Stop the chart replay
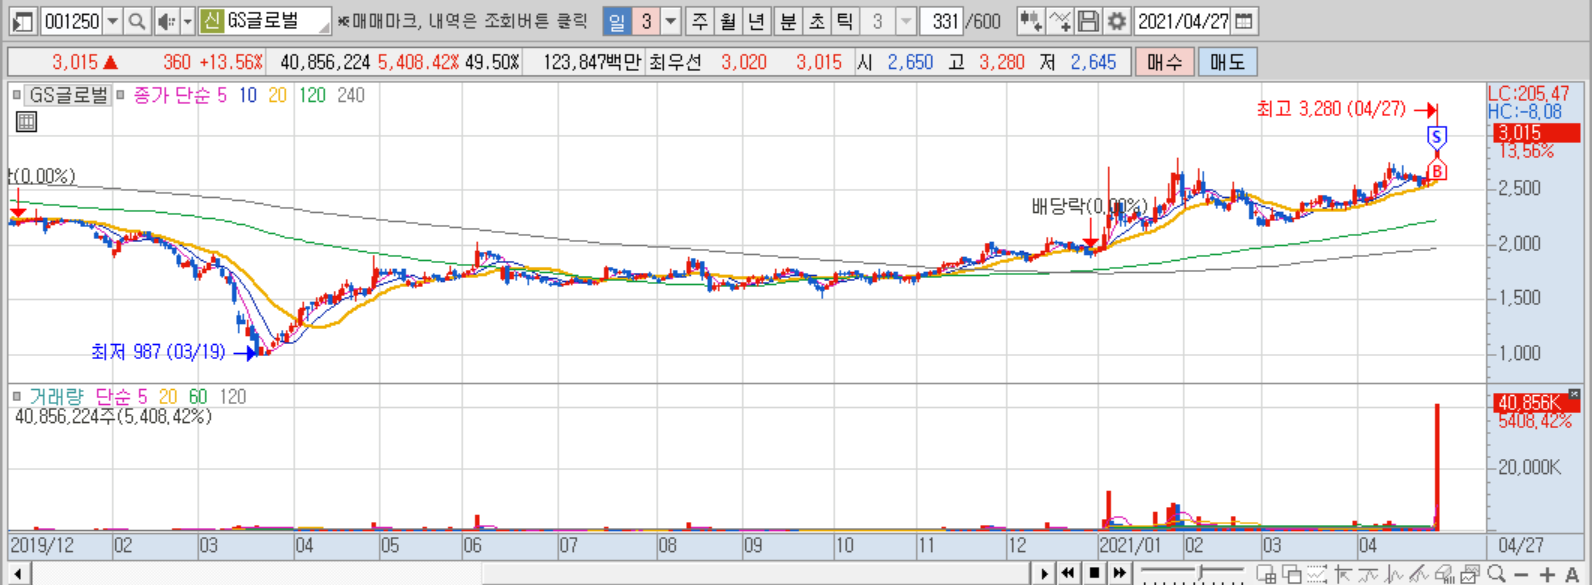1592x585 pixels. (1094, 574)
